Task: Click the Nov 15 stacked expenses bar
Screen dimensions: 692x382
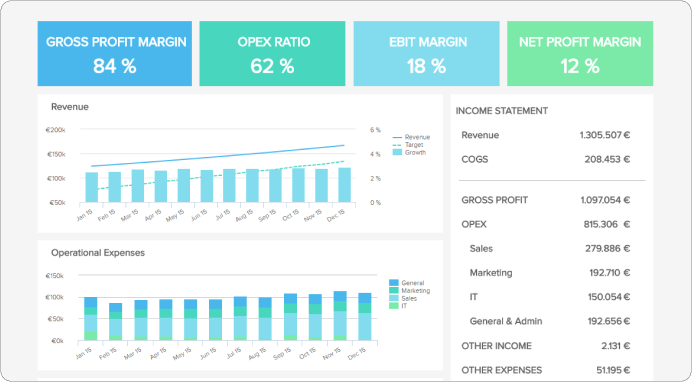Action: [340, 316]
